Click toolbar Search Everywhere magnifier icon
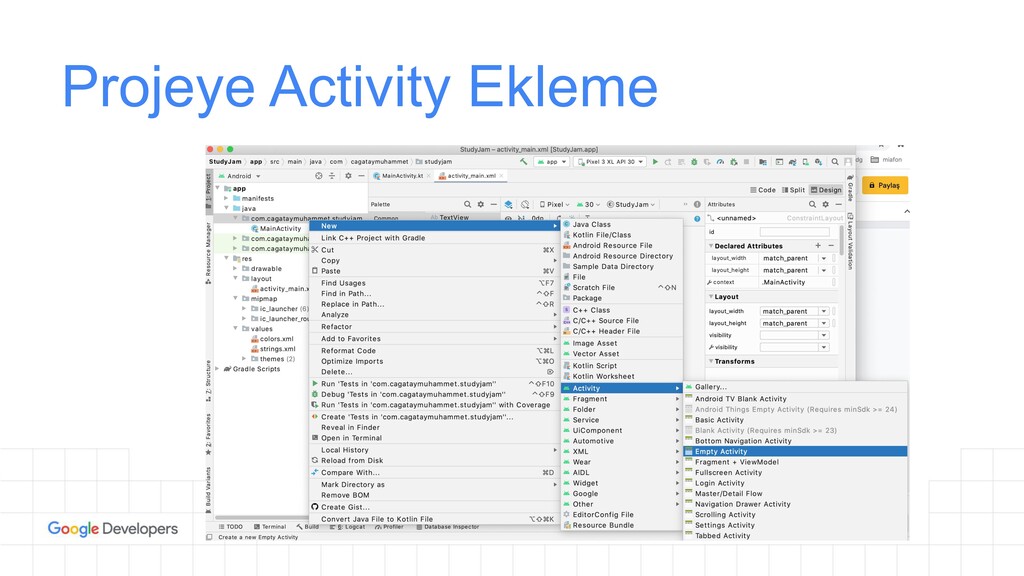1024x576 pixels. pos(835,161)
